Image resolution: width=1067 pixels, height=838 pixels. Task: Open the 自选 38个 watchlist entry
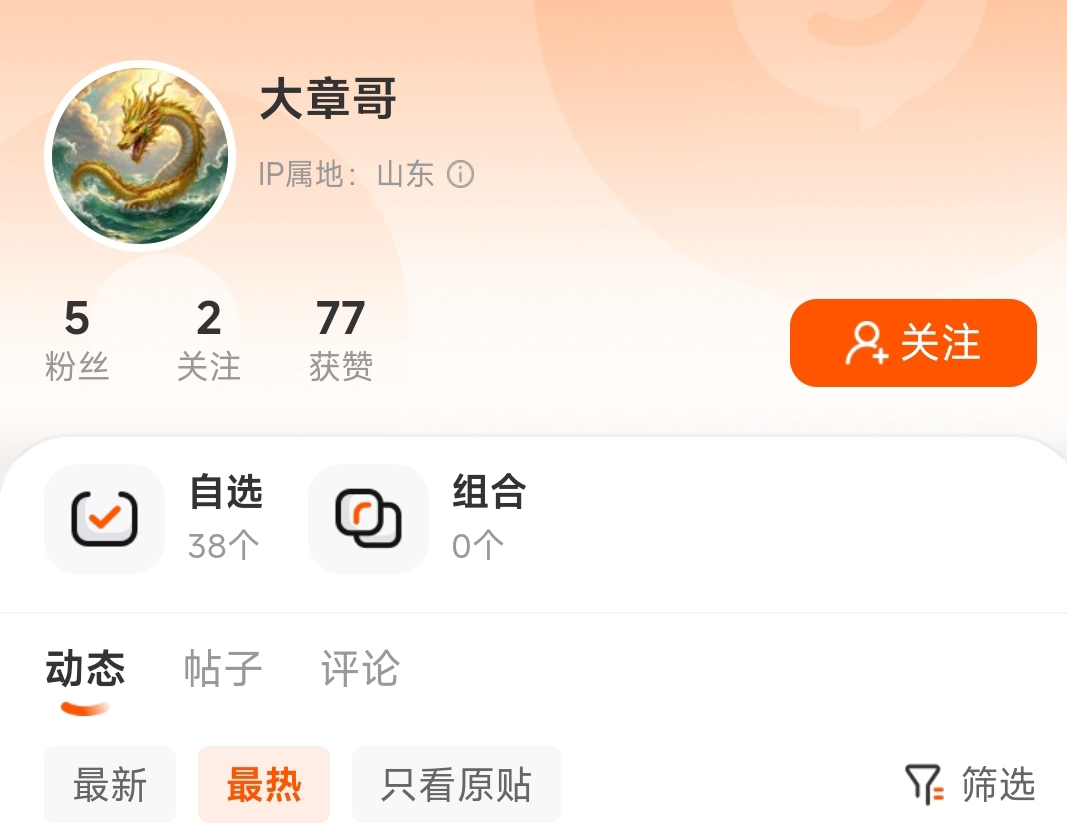click(x=154, y=519)
